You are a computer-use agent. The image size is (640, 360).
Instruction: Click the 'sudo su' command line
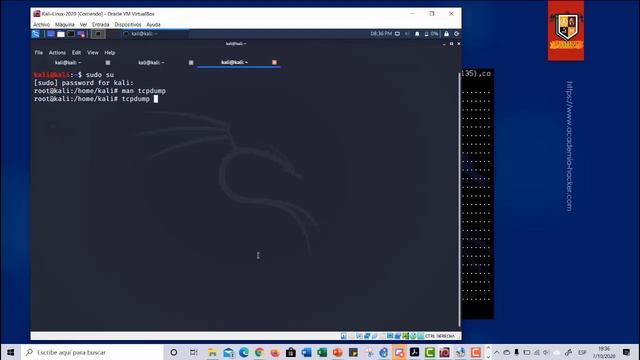[74, 75]
